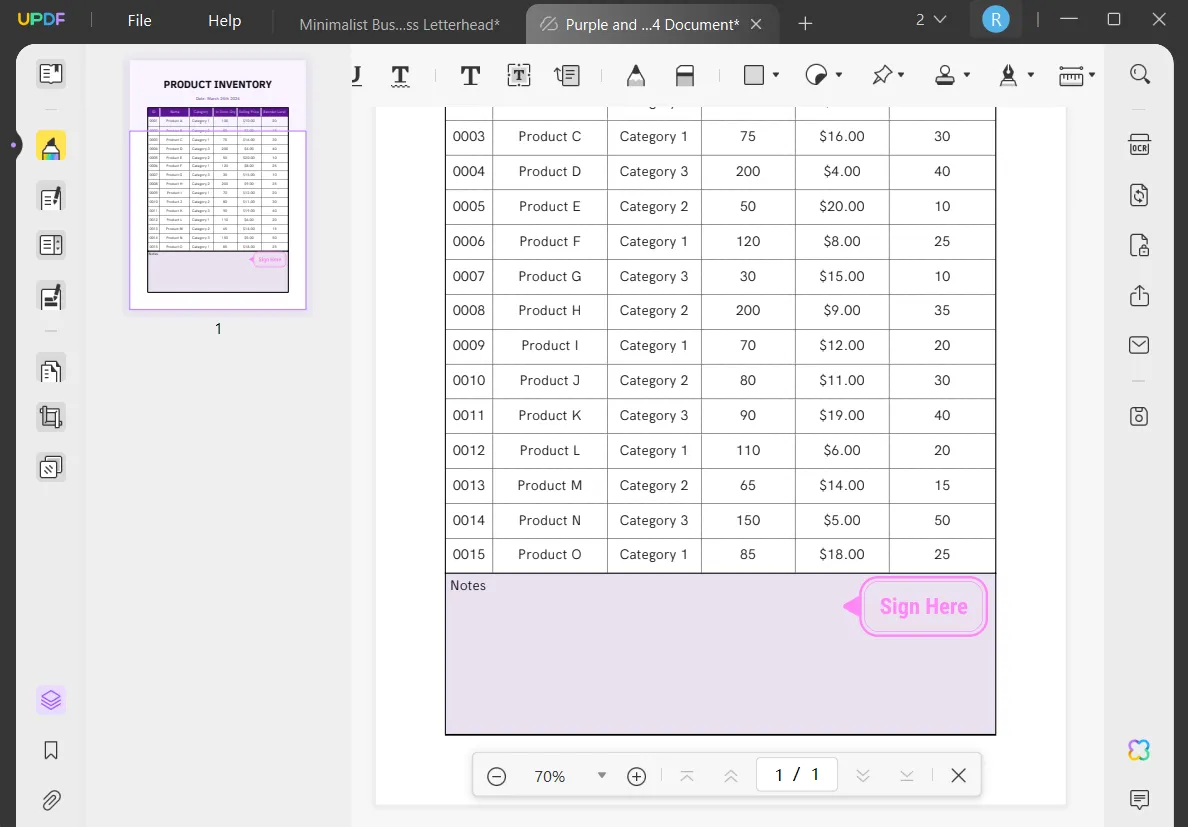The height and width of the screenshot is (827, 1188).
Task: Open the Attachments paperclip panel
Action: pos(51,800)
